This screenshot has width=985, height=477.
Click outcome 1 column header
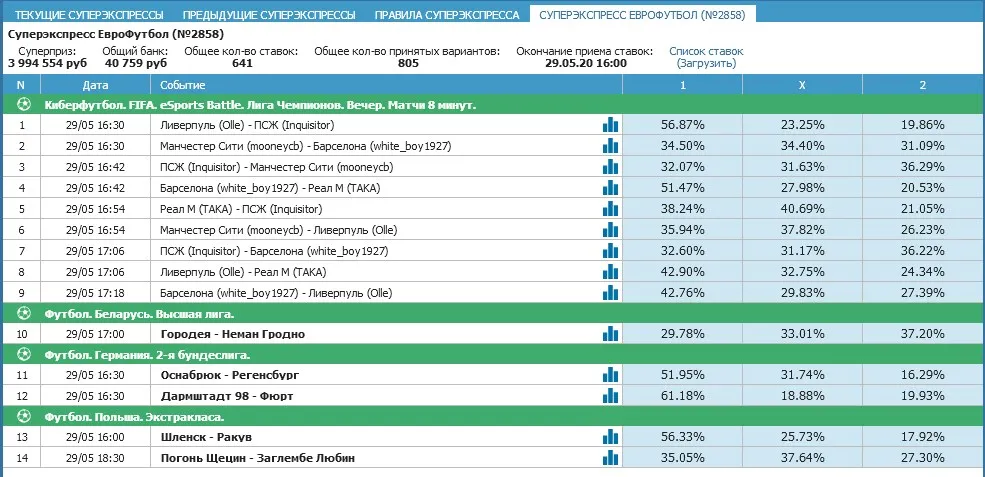pos(683,85)
